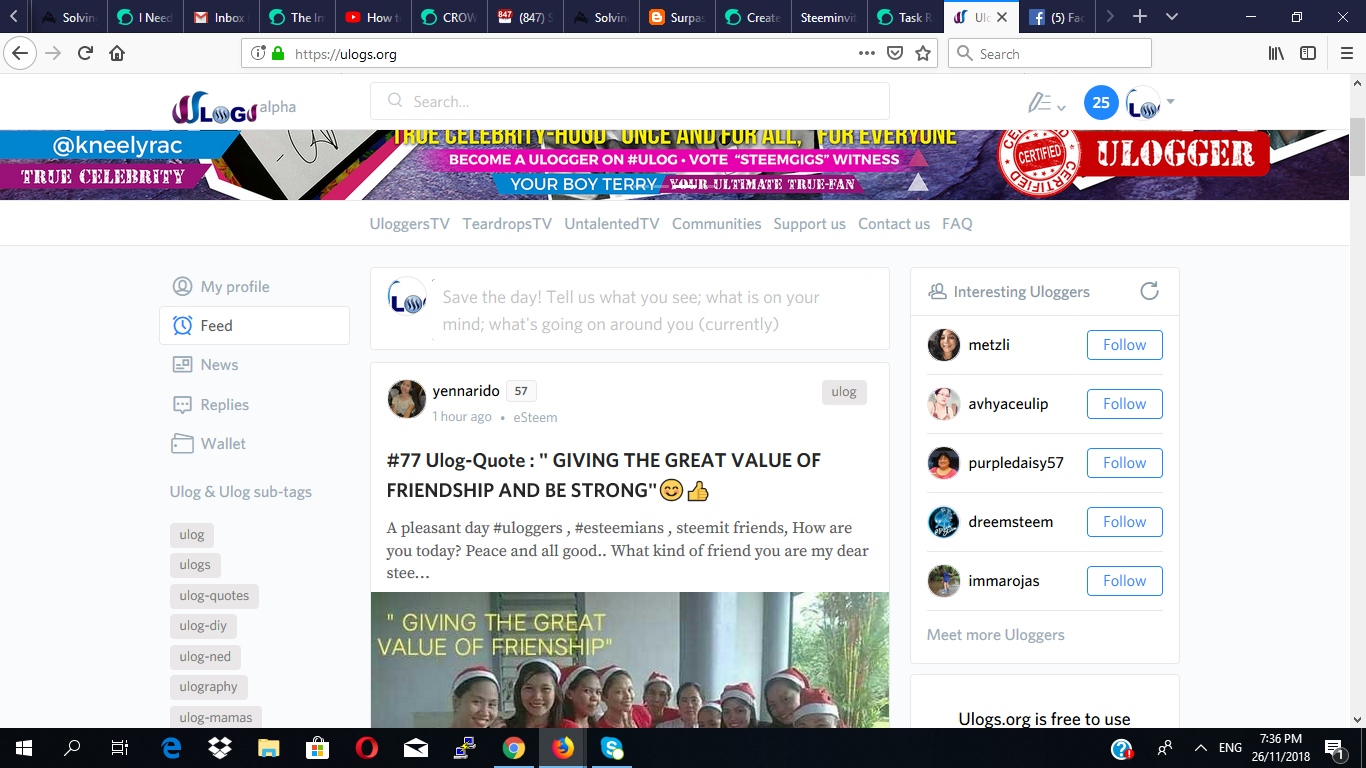Refresh the Interesting Uloggers list
The image size is (1366, 768).
pyautogui.click(x=1149, y=291)
